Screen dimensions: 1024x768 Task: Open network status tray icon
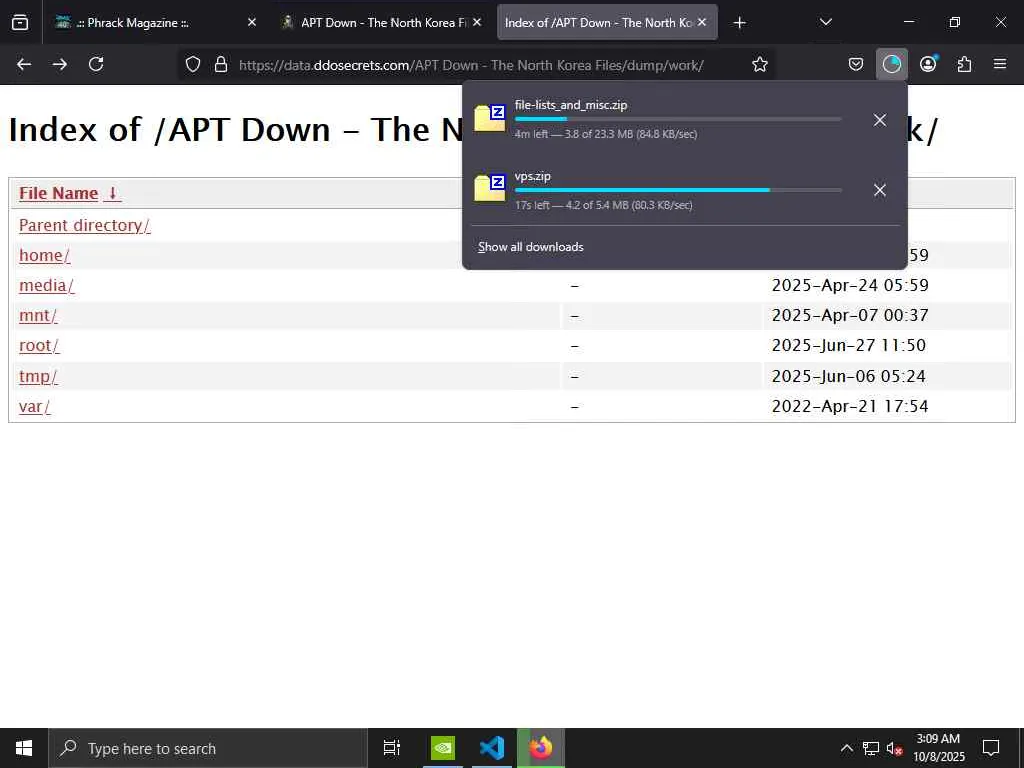point(871,748)
